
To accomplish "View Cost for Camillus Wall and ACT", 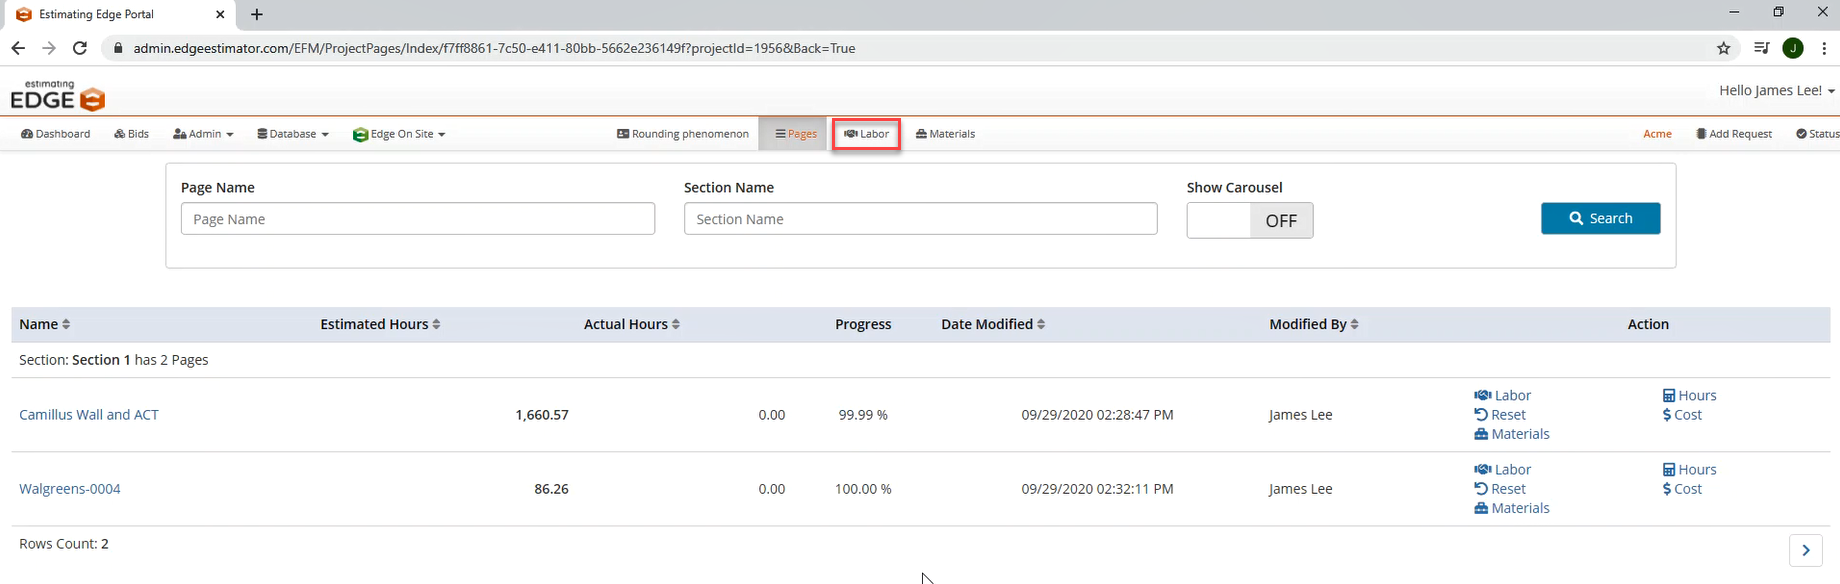I will point(1682,415).
